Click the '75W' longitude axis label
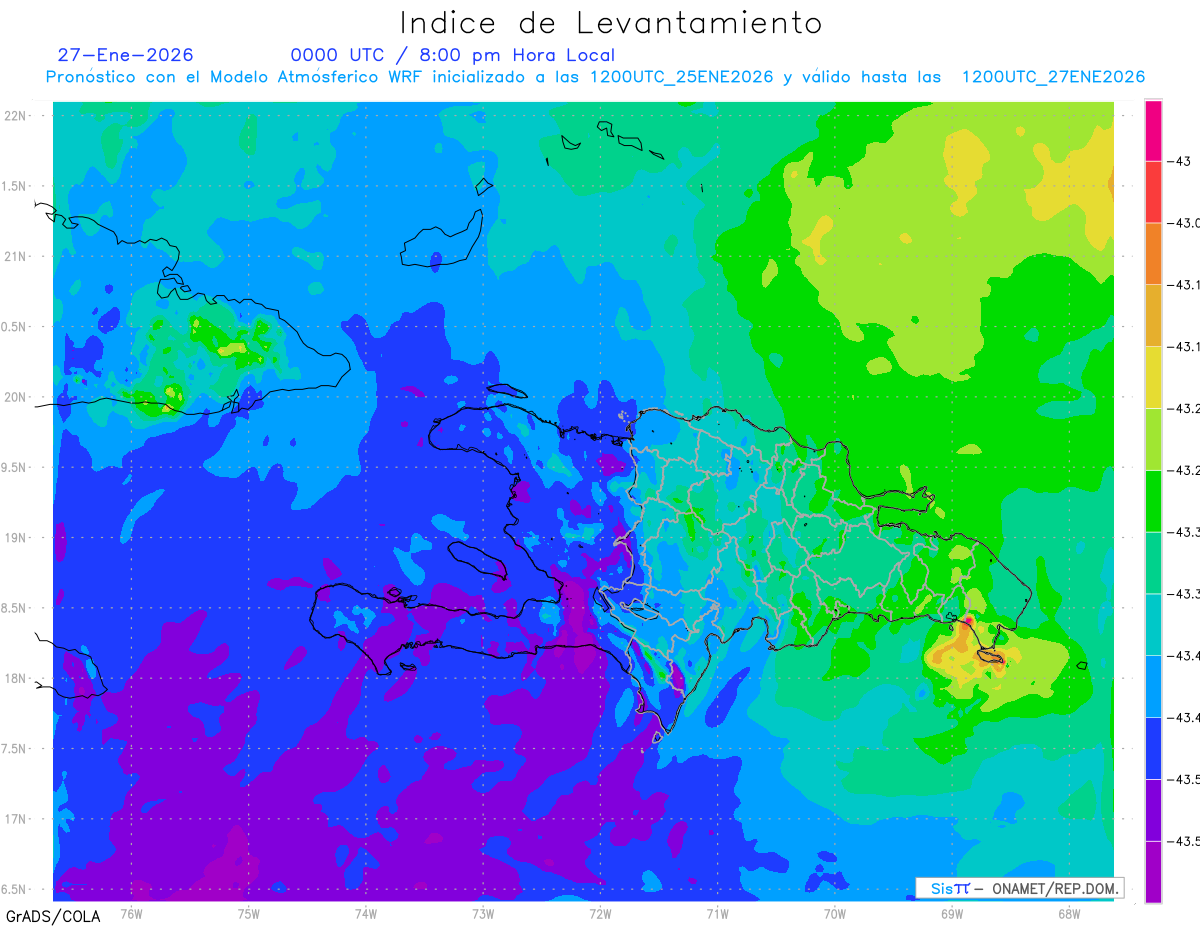 click(x=249, y=914)
